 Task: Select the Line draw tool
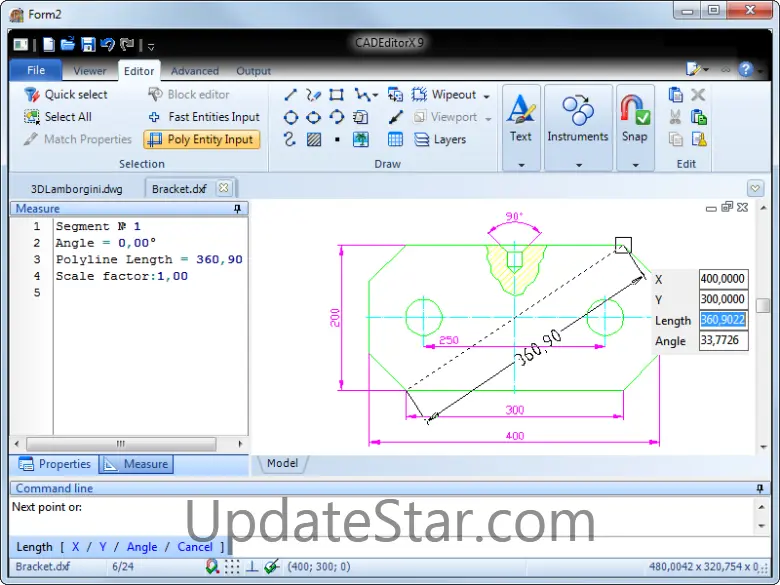click(291, 95)
